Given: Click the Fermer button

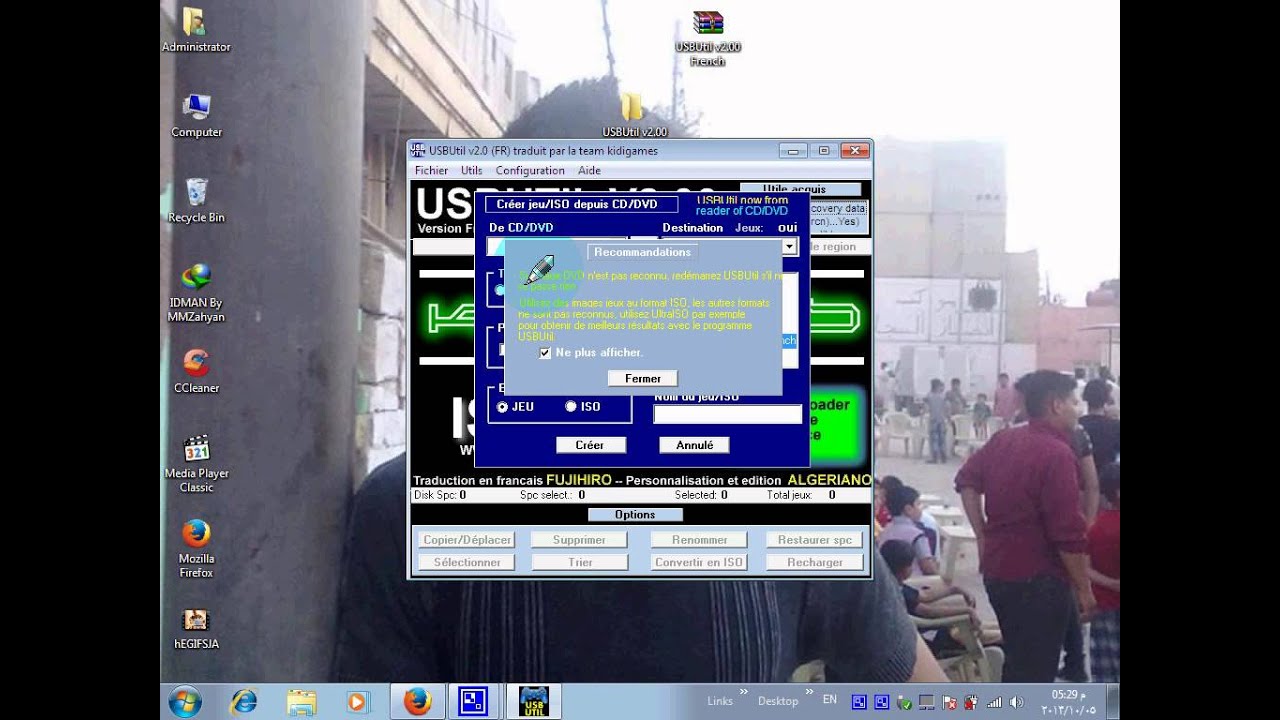Looking at the screenshot, I should click(643, 378).
